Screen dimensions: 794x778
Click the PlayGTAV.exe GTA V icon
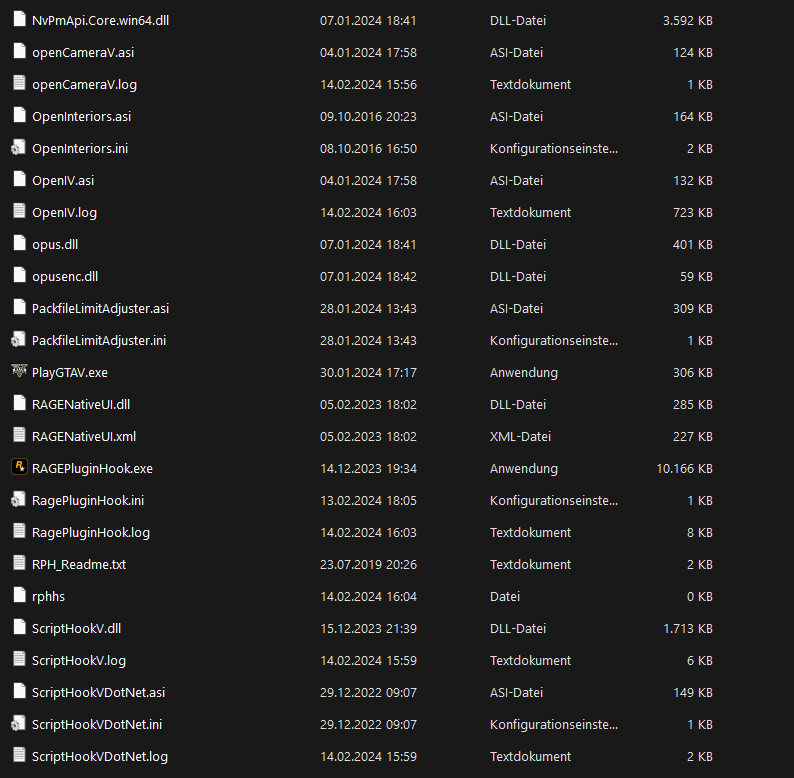pos(19,371)
